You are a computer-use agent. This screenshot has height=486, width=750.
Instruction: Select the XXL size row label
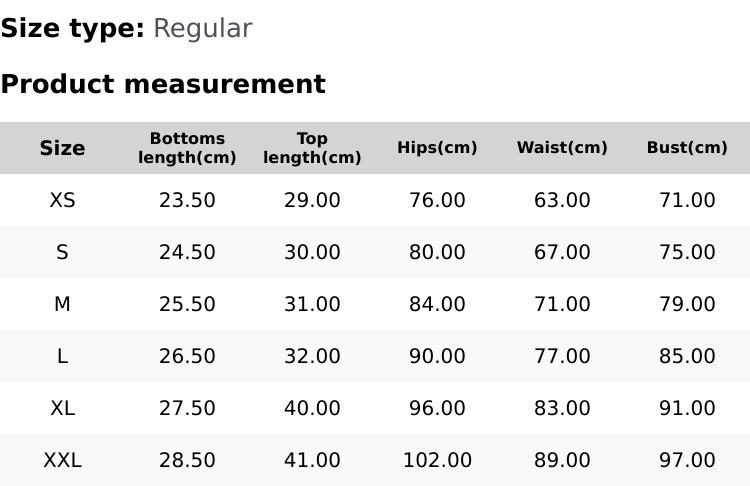pyautogui.click(x=62, y=460)
